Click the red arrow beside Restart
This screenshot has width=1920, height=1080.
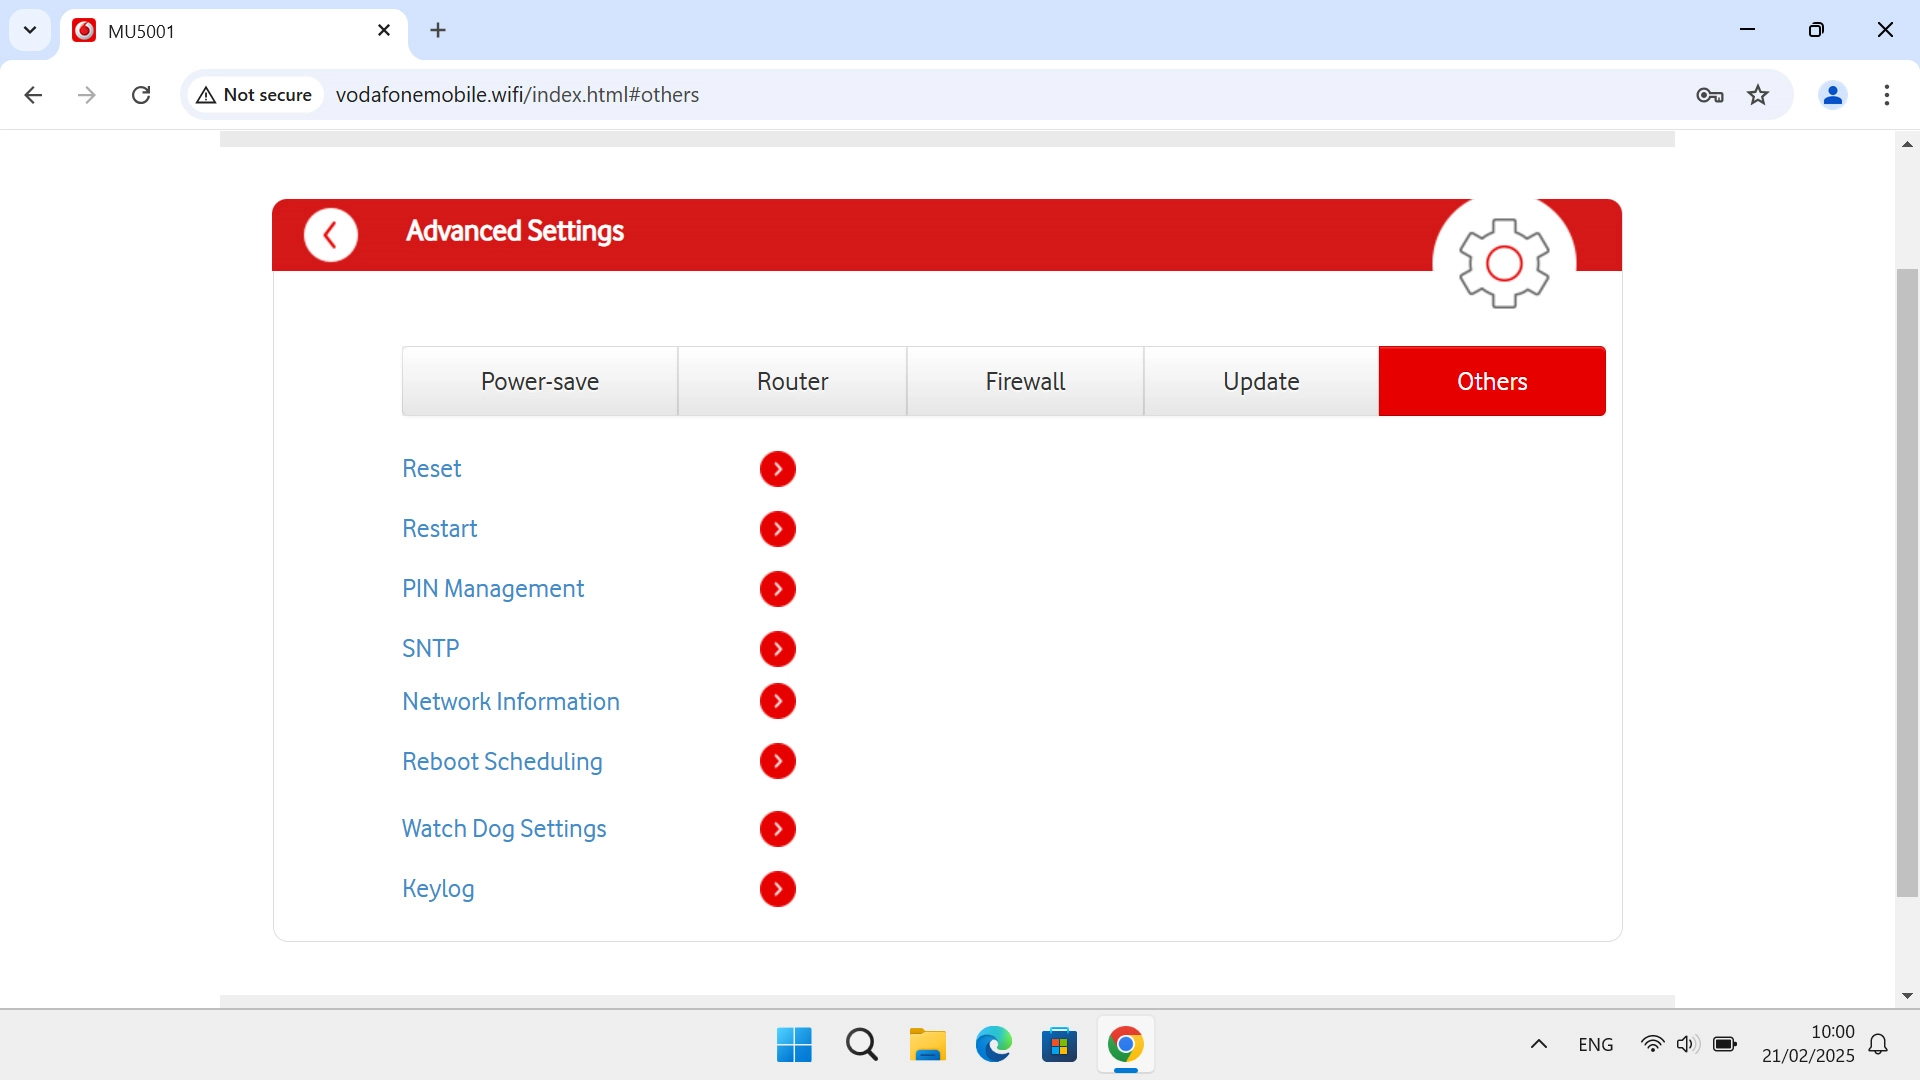pos(777,529)
